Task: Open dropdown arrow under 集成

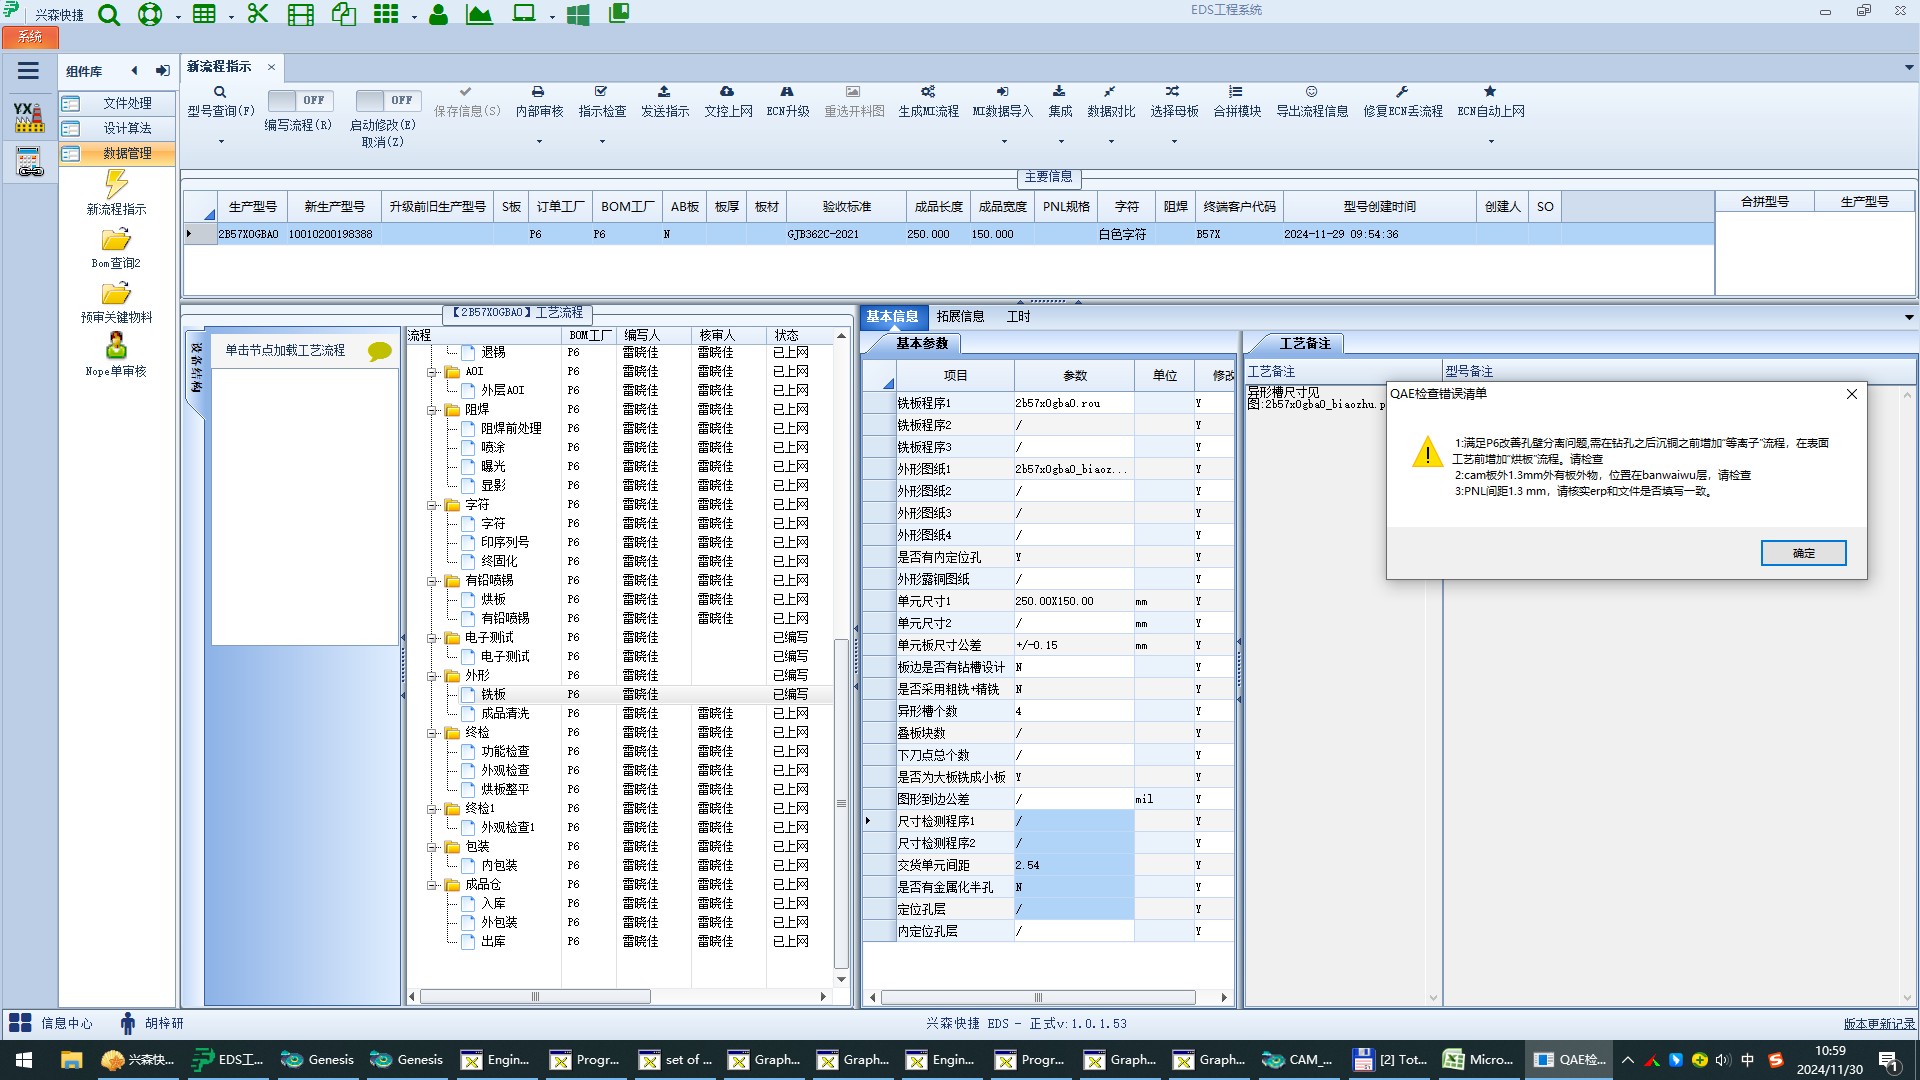Action: click(x=1059, y=142)
